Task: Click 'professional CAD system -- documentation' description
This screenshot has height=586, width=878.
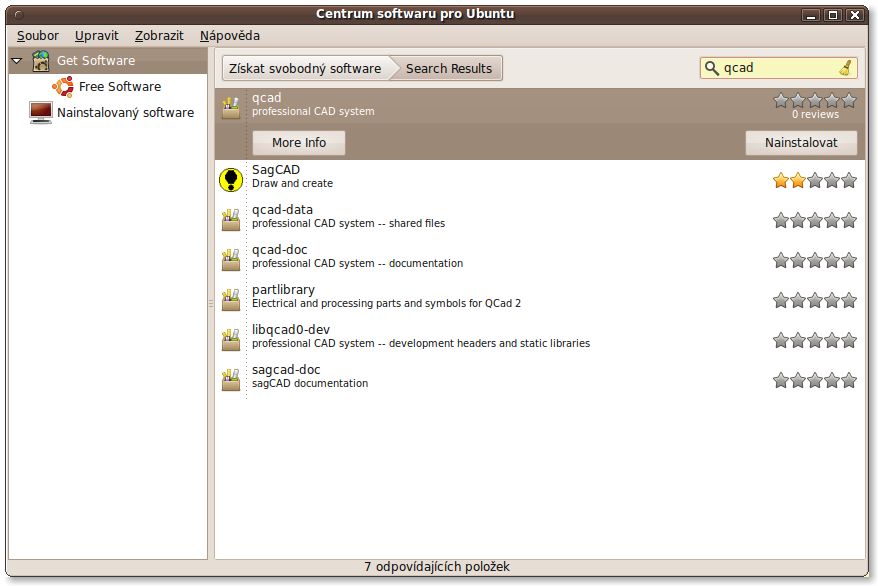Action: coord(357,264)
